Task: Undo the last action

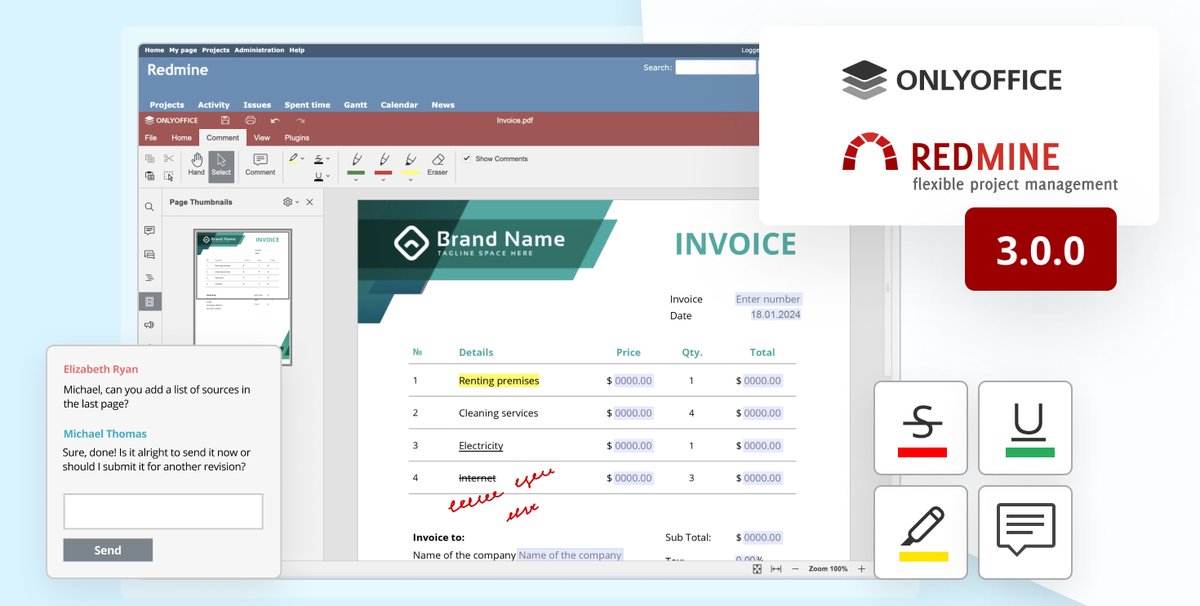Action: 275,120
